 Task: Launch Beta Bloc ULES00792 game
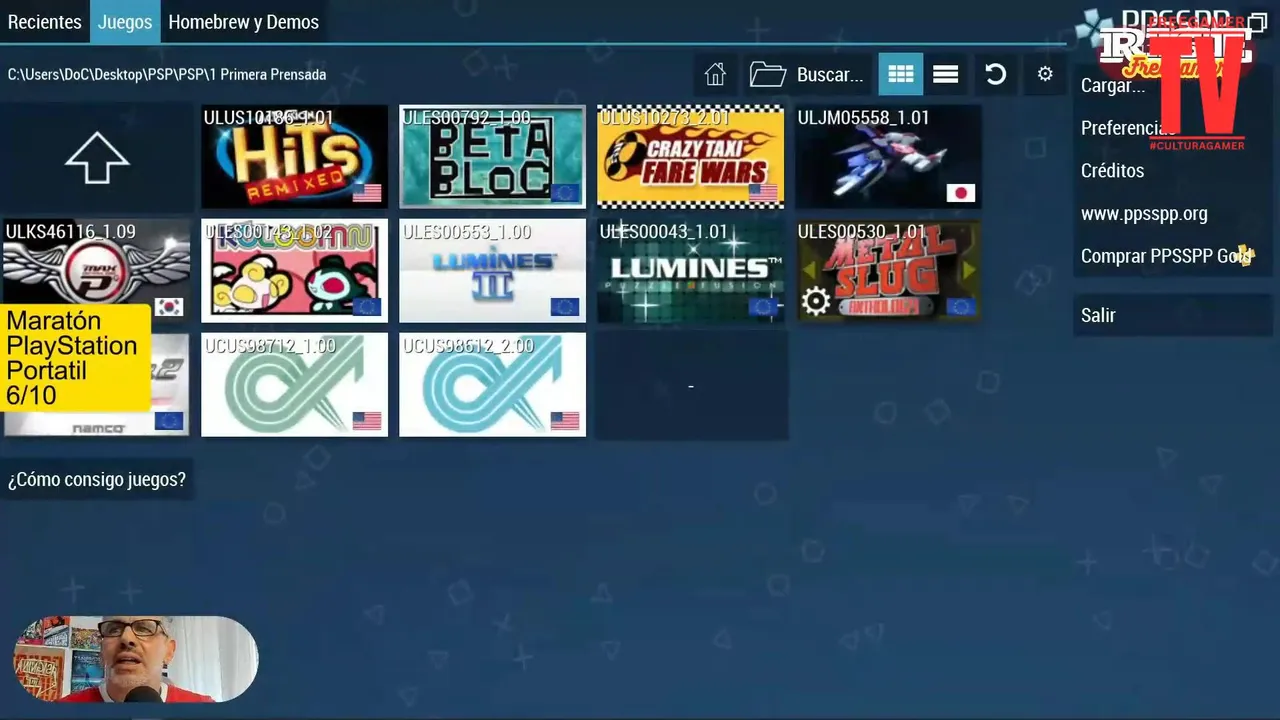(x=492, y=157)
